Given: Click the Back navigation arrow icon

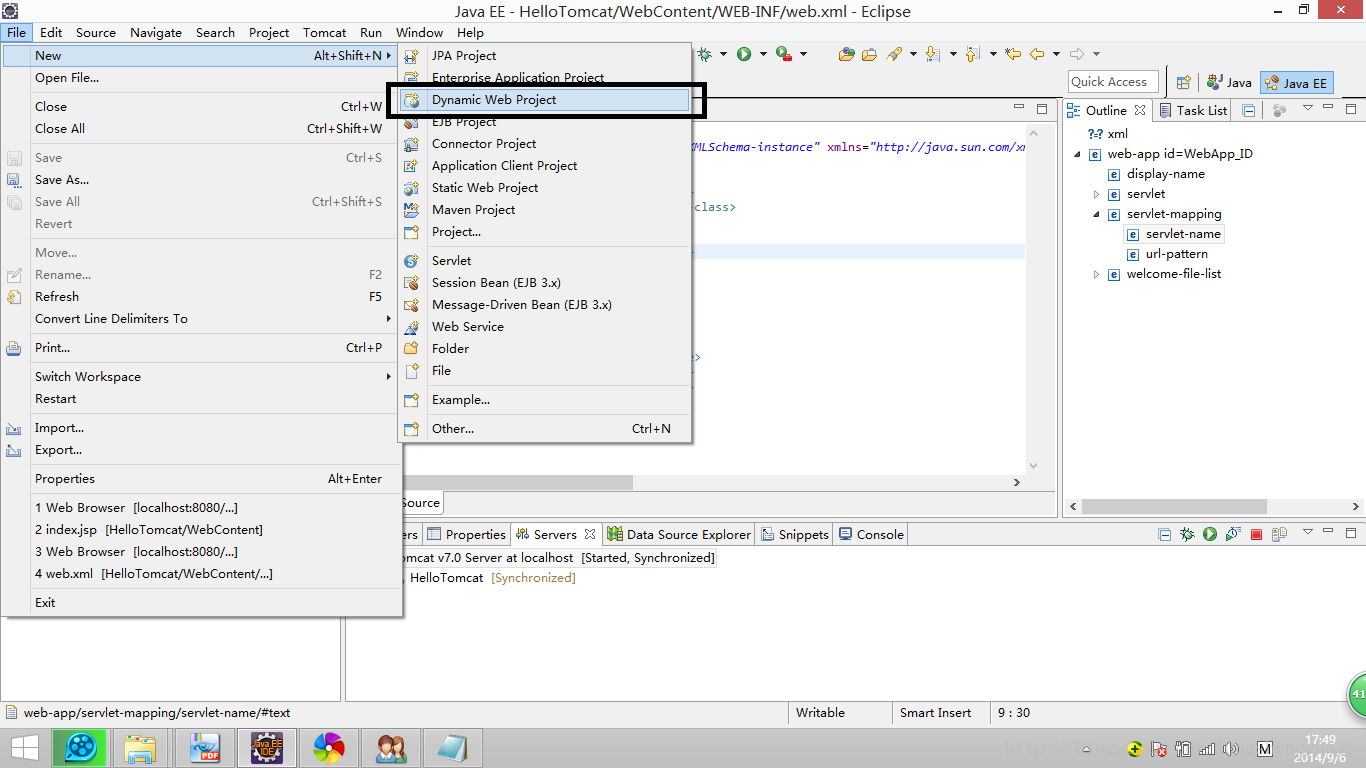Looking at the screenshot, I should 1037,54.
